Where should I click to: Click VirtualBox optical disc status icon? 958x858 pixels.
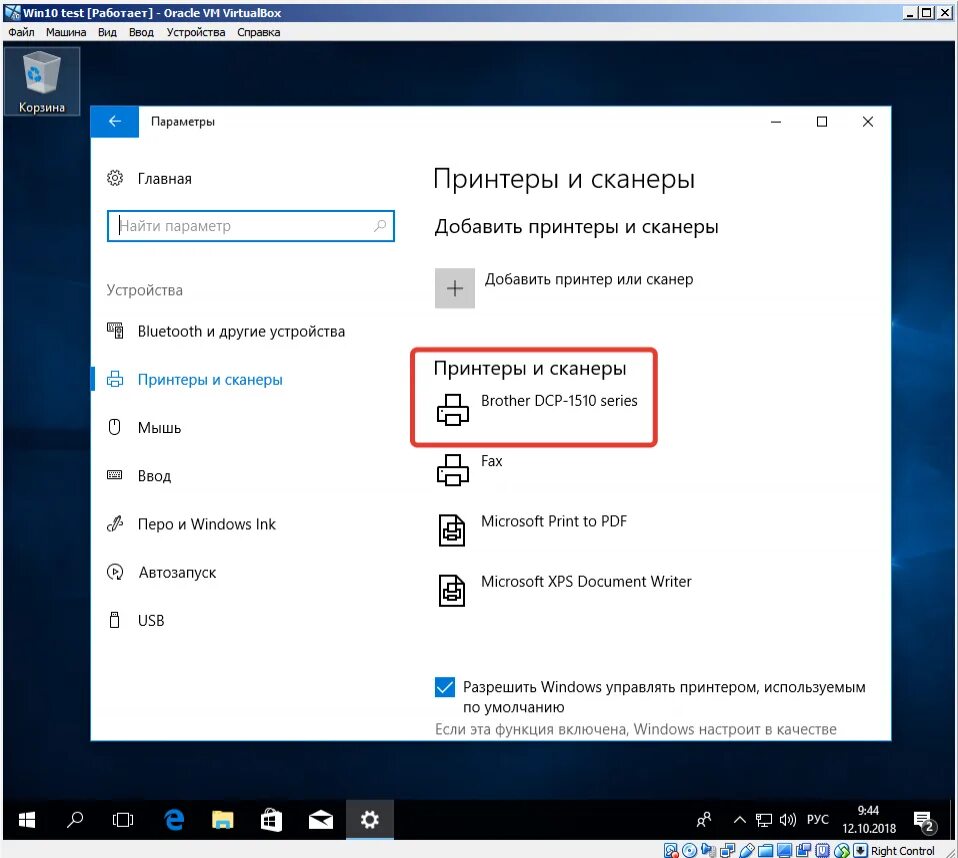[x=690, y=850]
